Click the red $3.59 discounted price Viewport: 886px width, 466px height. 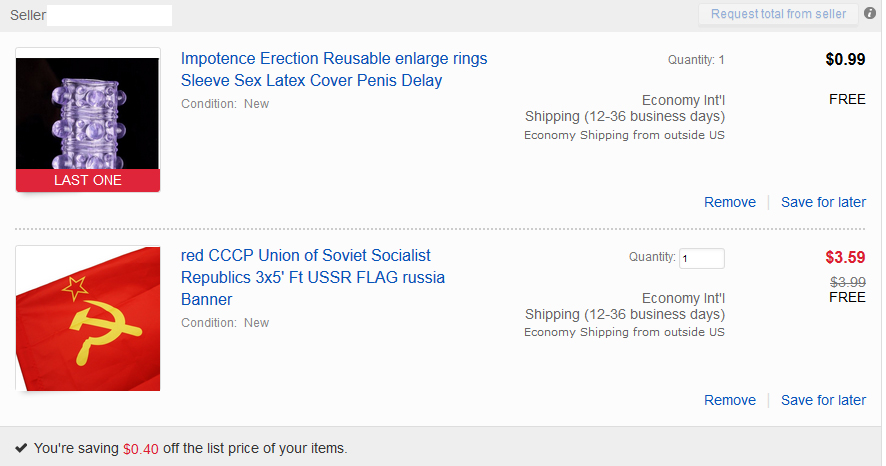[x=845, y=257]
